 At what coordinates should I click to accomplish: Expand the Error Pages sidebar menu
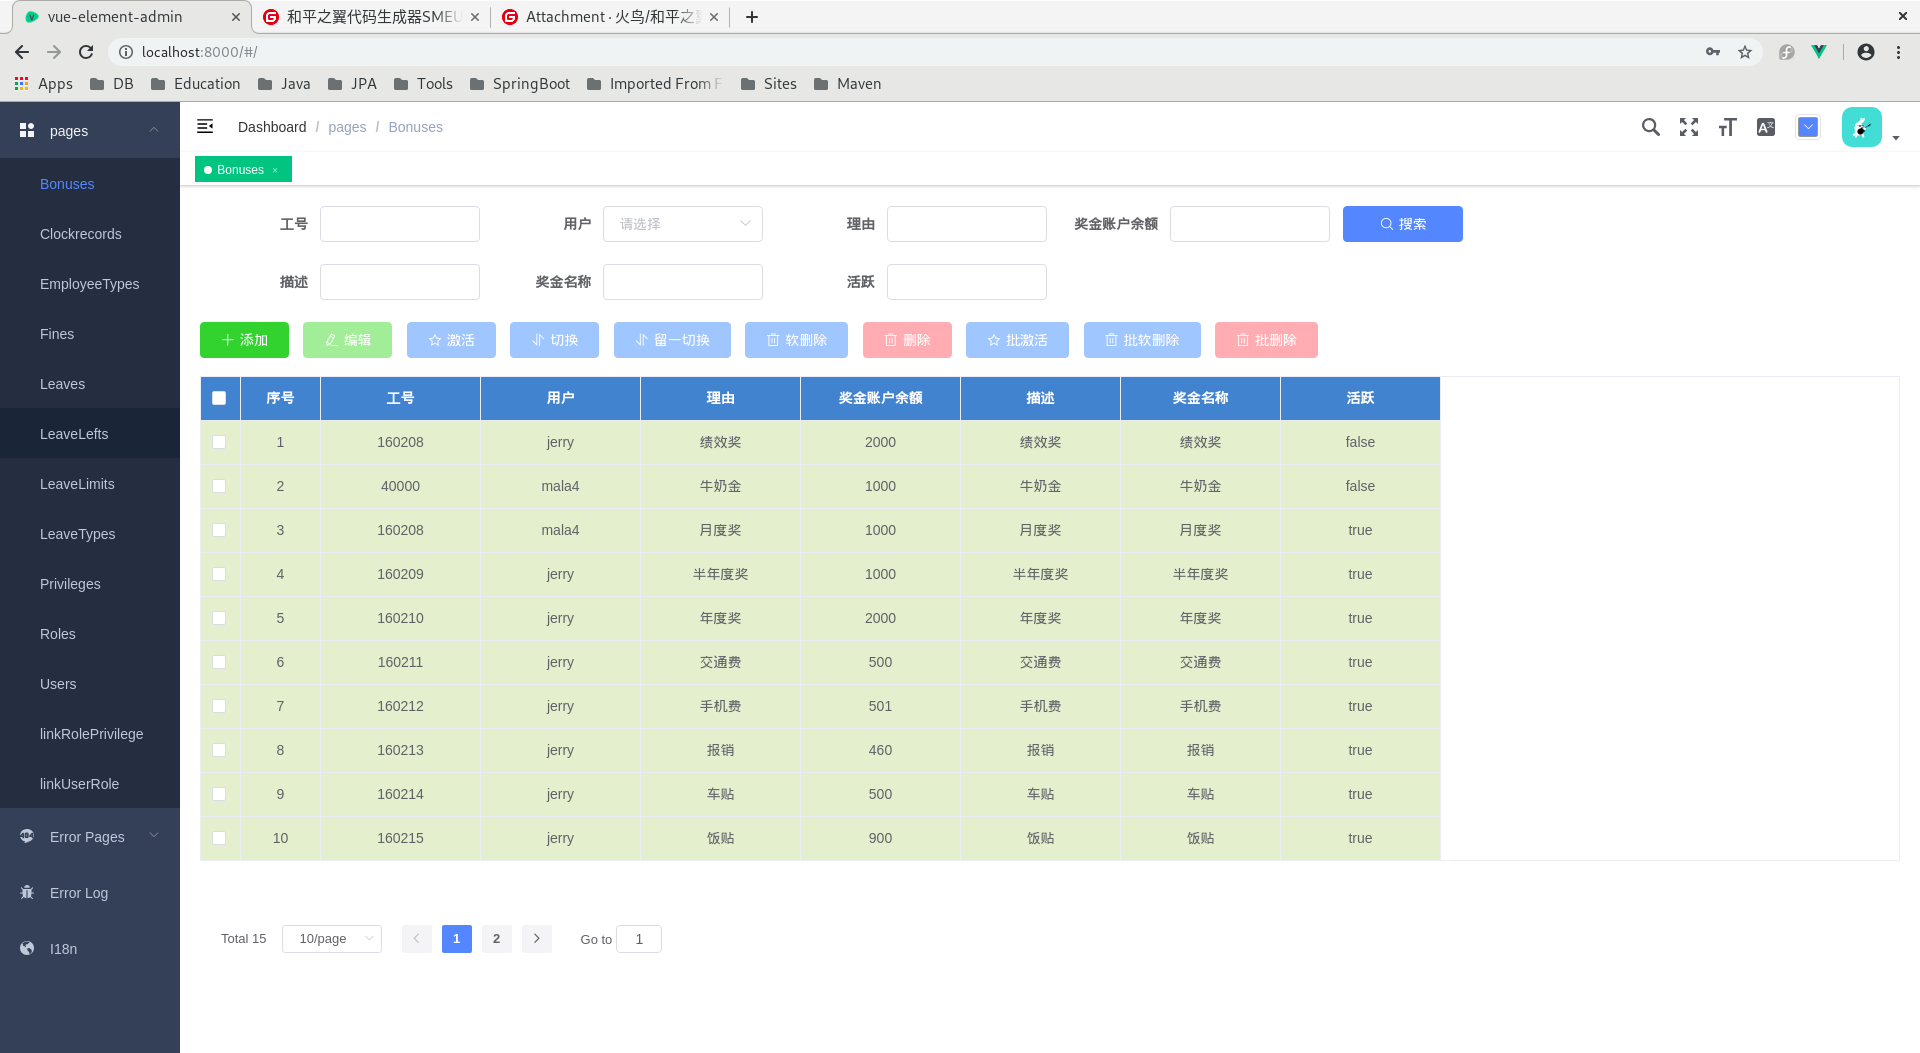90,837
